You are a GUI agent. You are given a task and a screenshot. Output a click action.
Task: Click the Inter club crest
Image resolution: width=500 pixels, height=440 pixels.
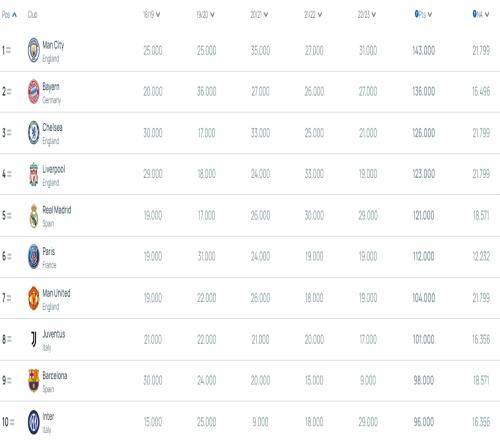[x=34, y=422]
